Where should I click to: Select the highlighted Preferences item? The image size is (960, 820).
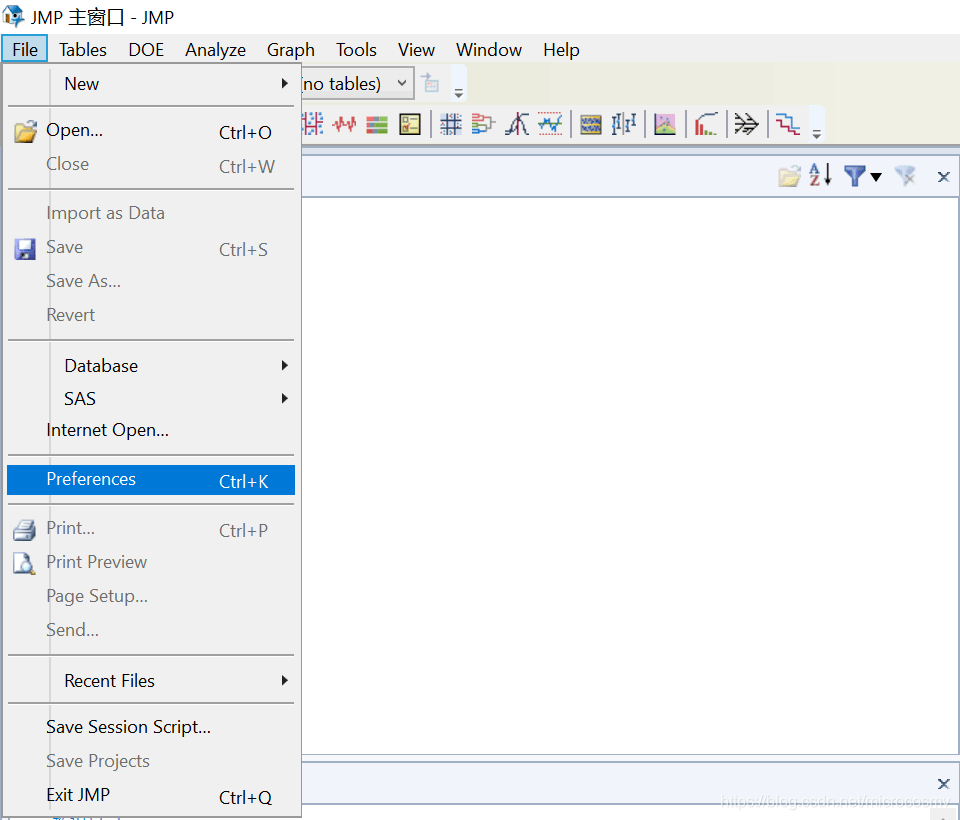(151, 480)
